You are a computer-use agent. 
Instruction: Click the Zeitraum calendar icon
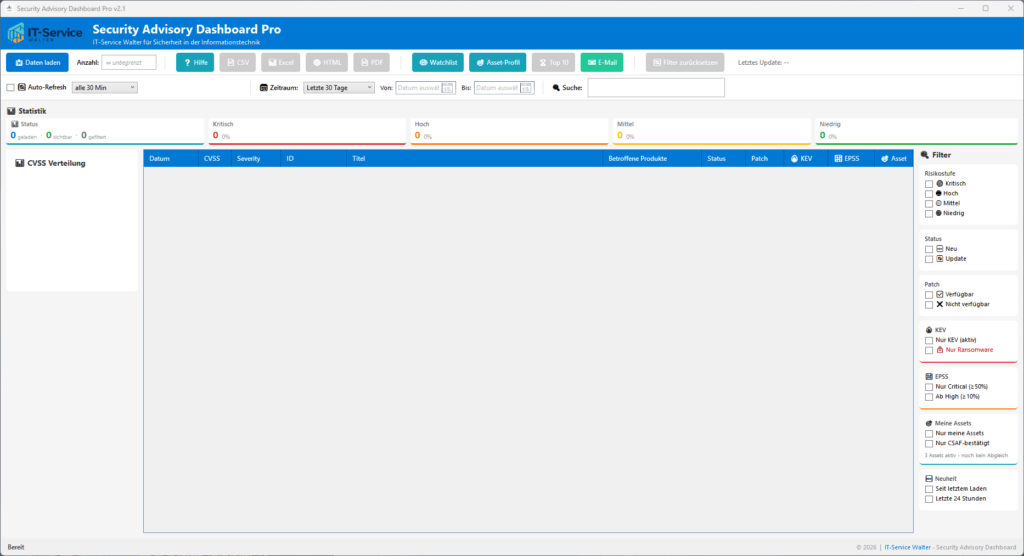[x=264, y=88]
